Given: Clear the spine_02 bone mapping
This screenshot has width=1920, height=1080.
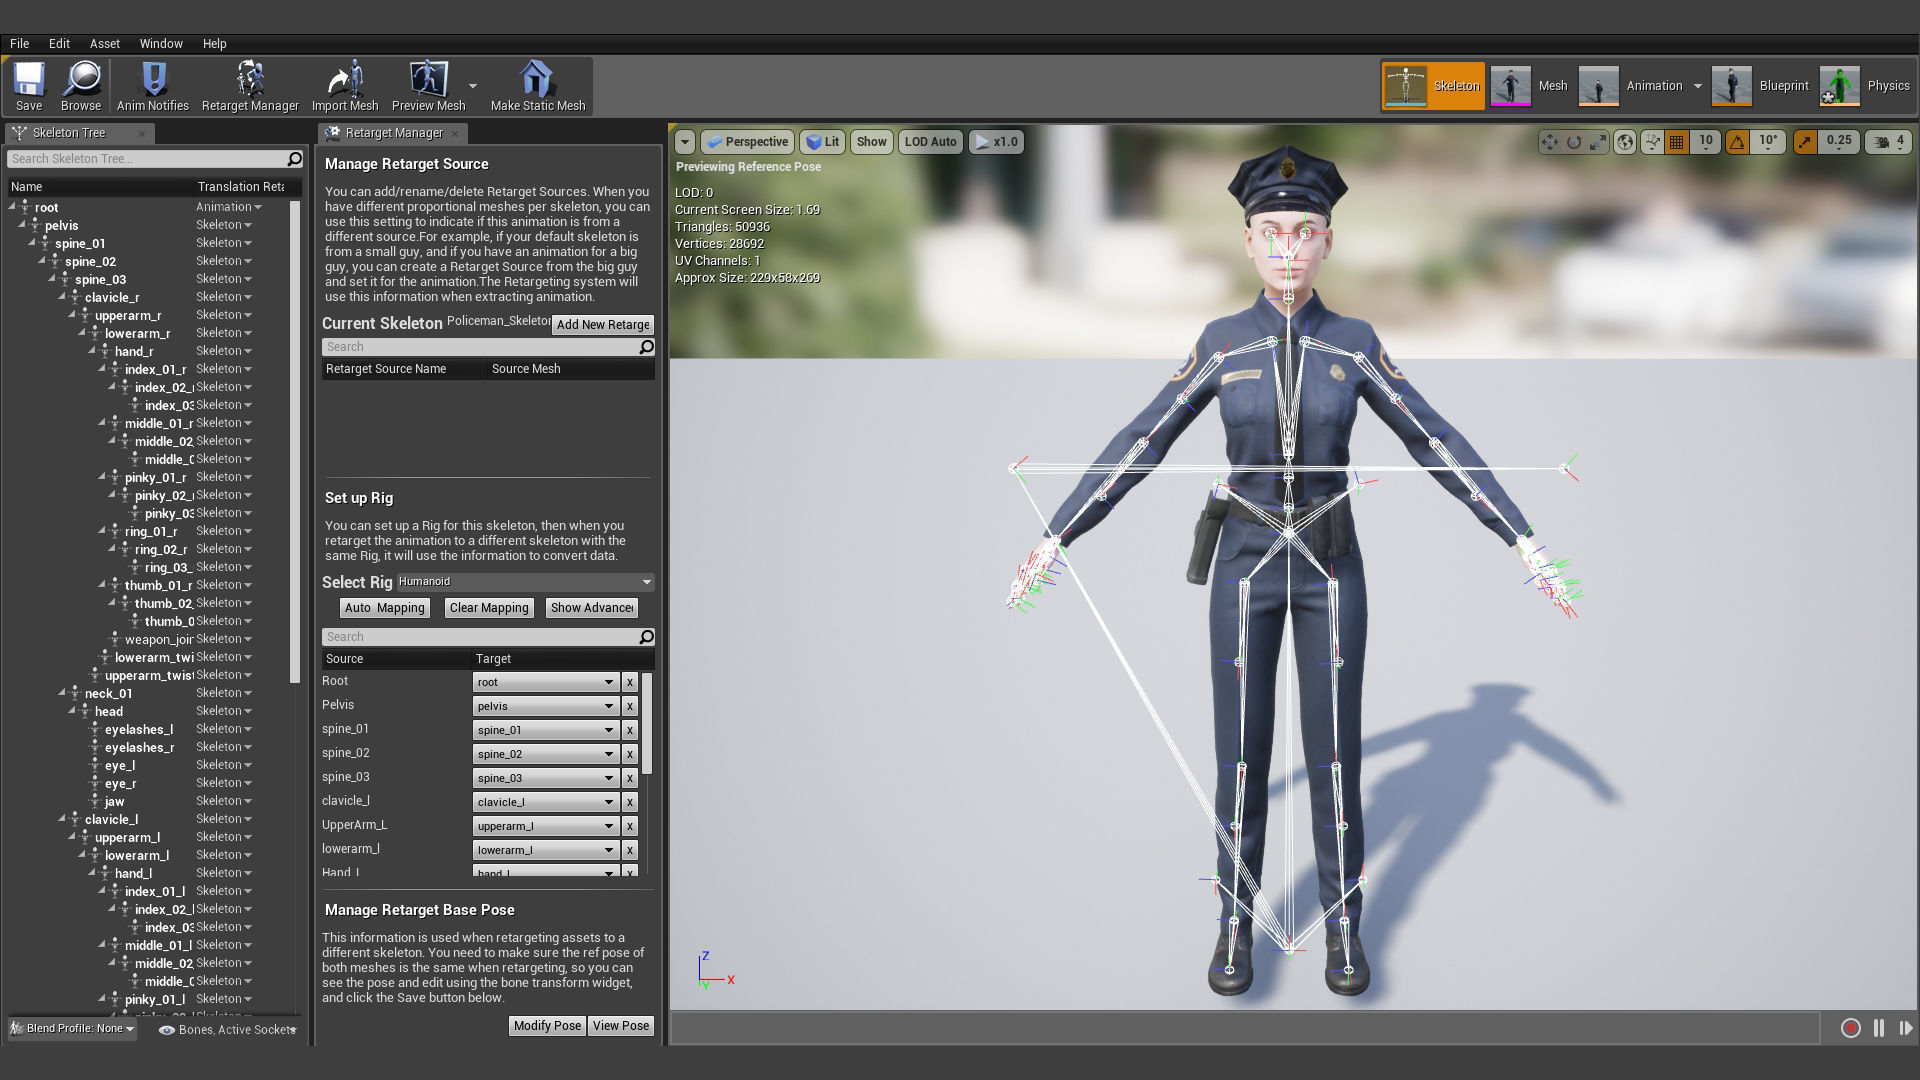Looking at the screenshot, I should tap(630, 754).
